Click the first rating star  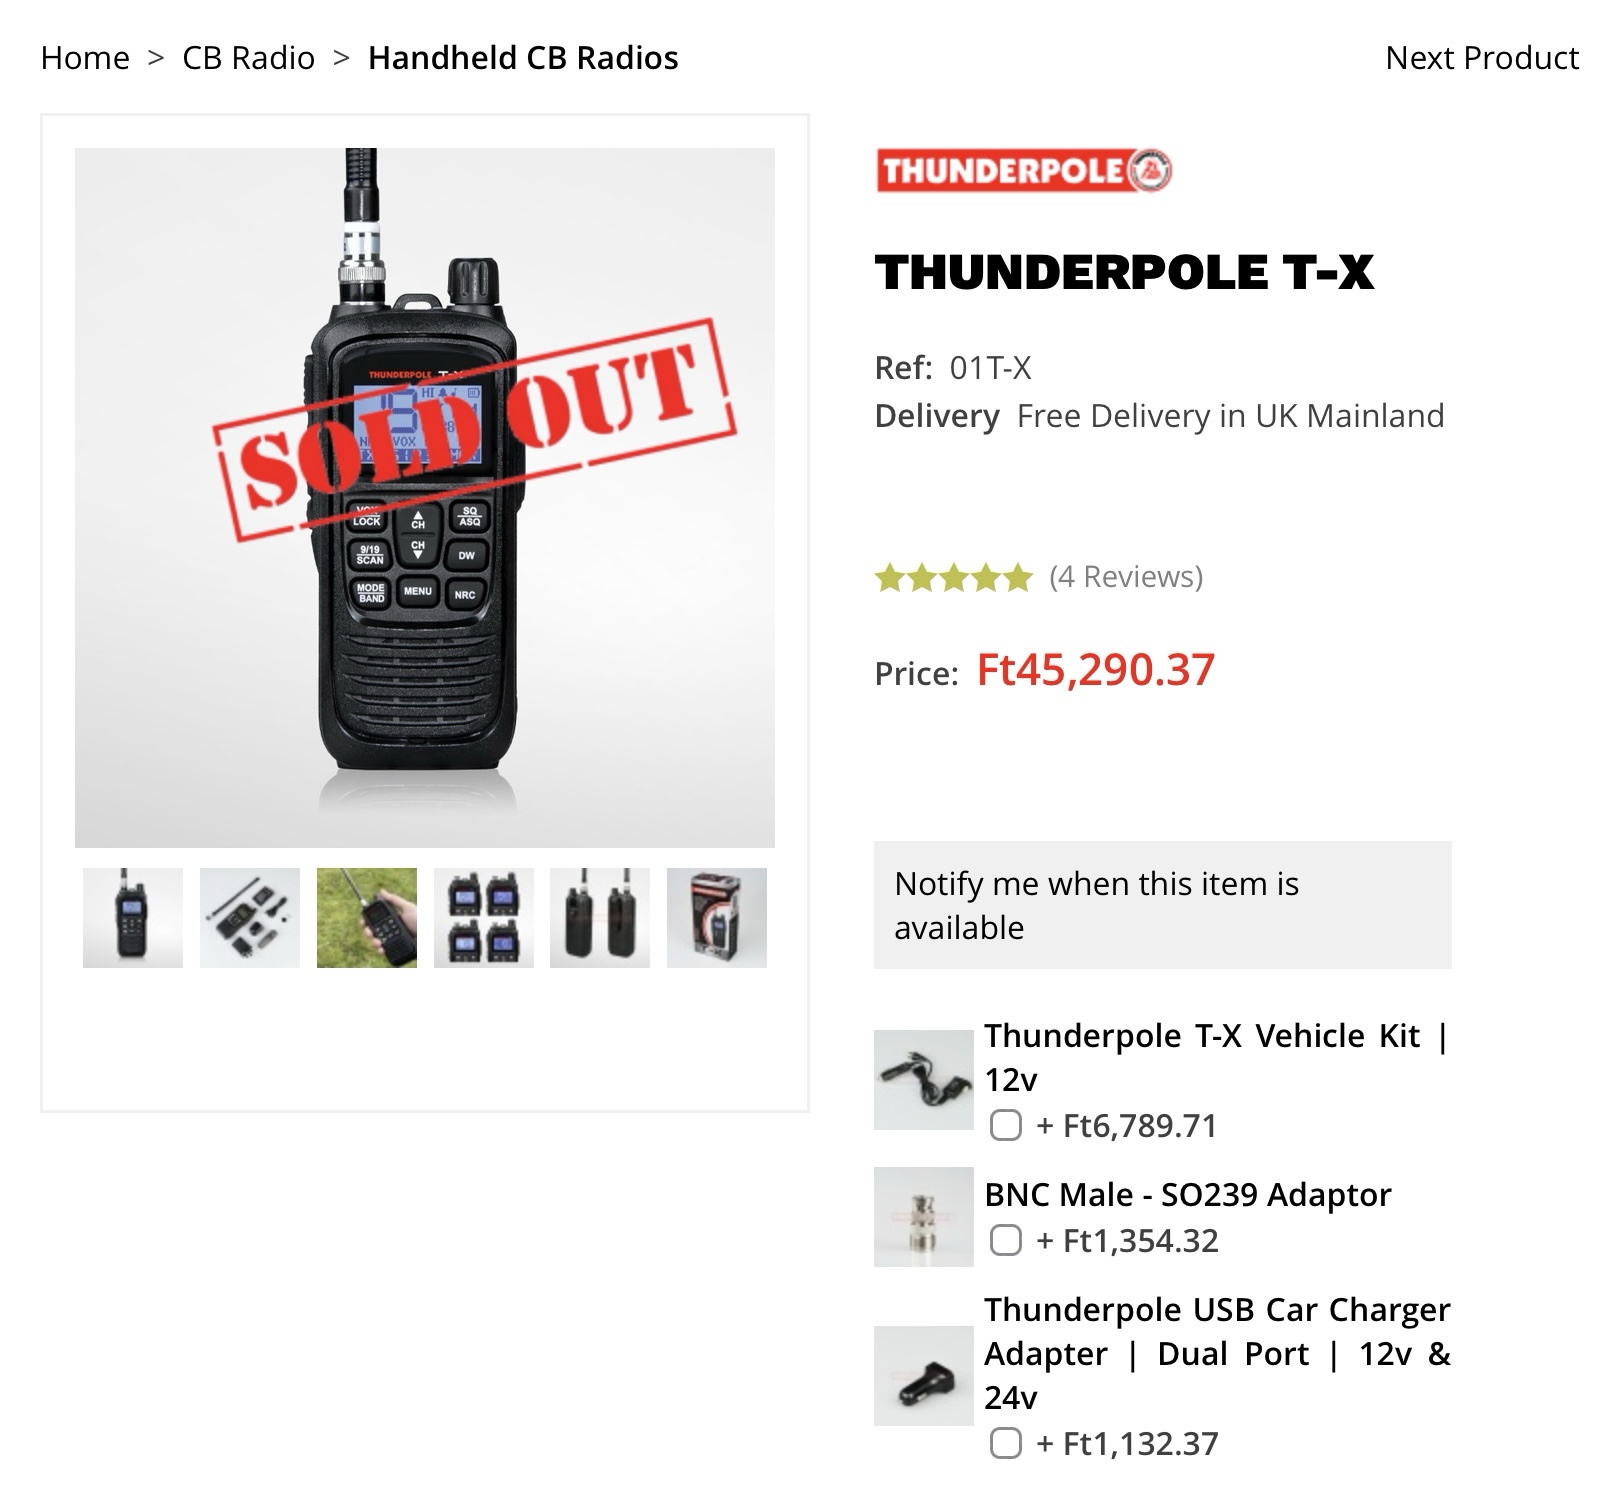(x=890, y=575)
